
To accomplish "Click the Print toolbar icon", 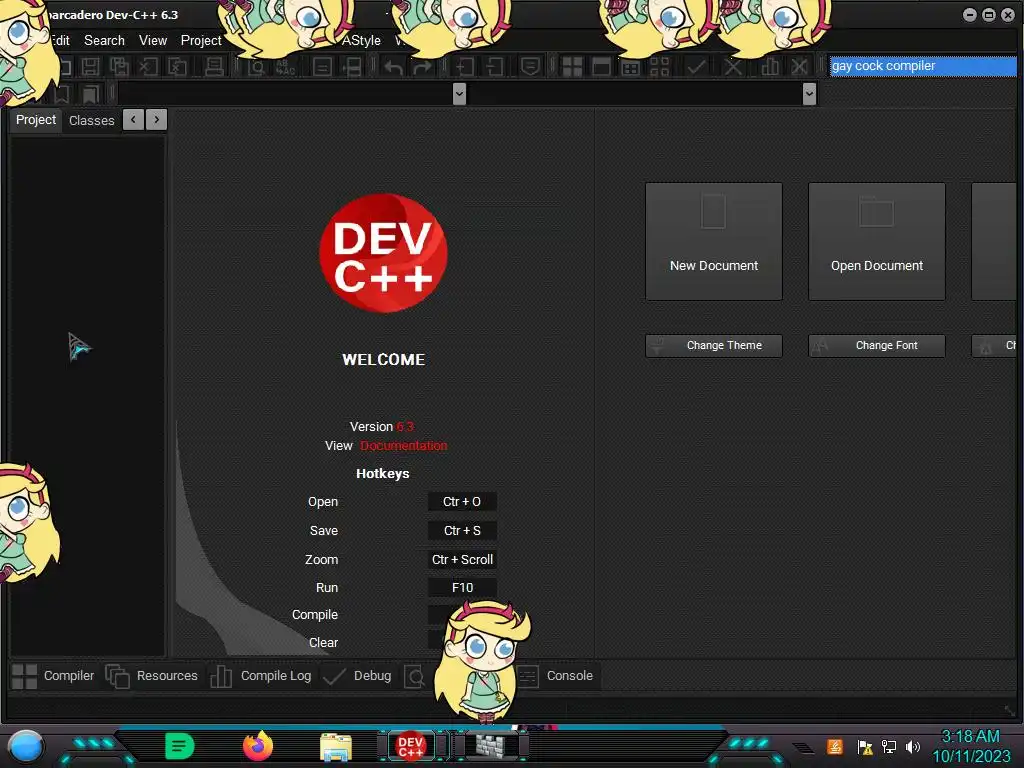I will (214, 66).
